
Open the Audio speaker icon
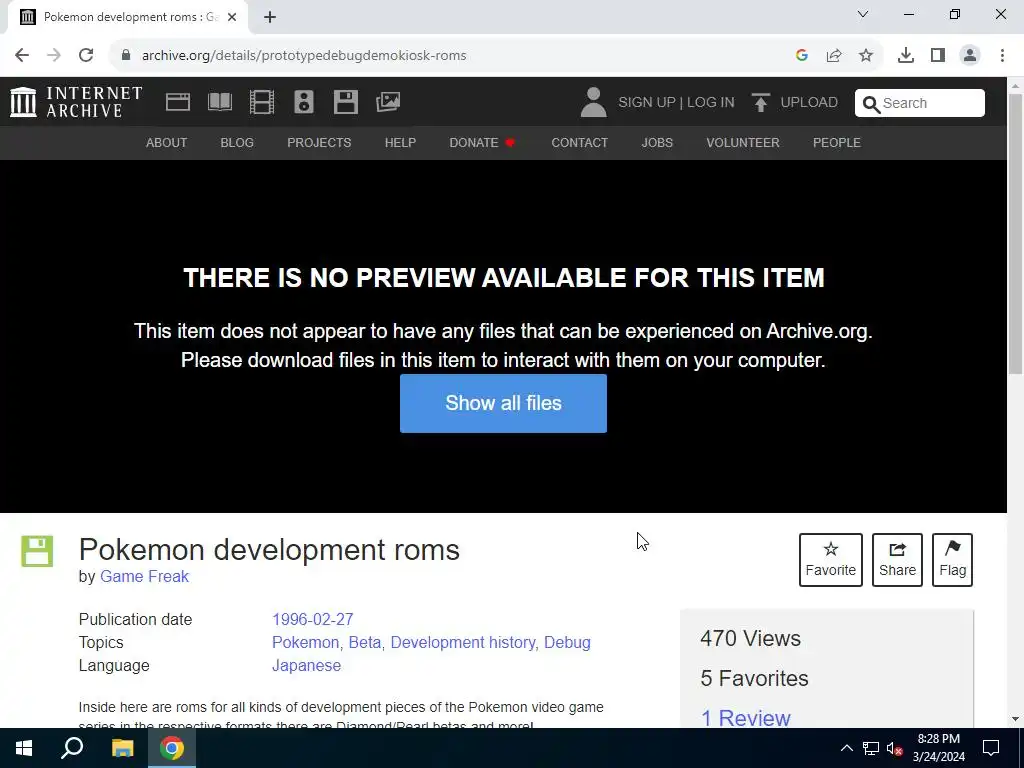point(304,102)
